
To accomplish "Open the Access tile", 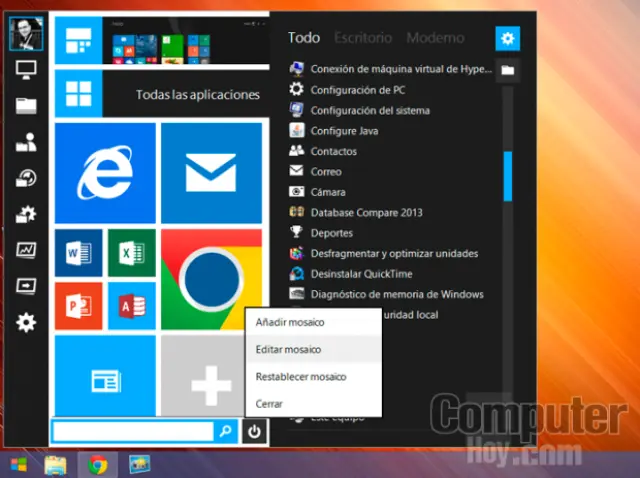I will [130, 304].
